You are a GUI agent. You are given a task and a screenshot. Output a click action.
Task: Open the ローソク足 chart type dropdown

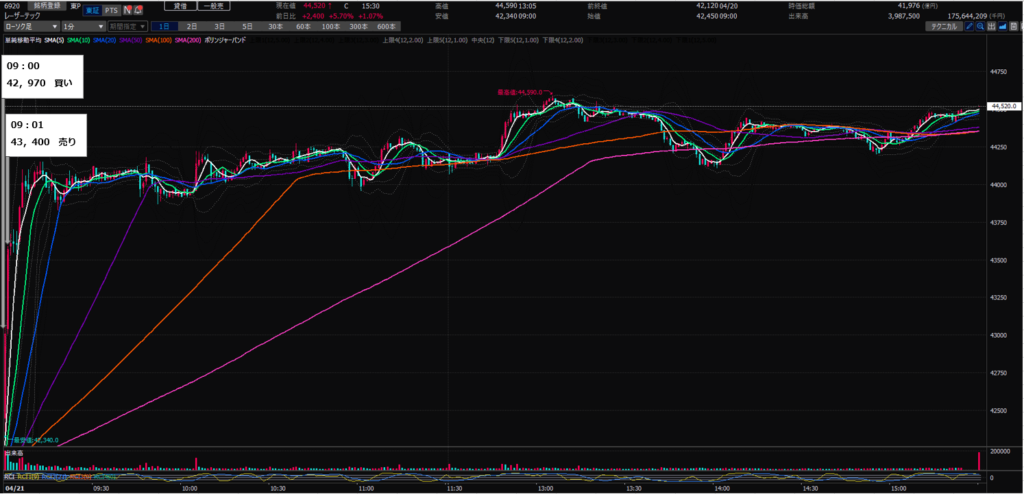28,26
